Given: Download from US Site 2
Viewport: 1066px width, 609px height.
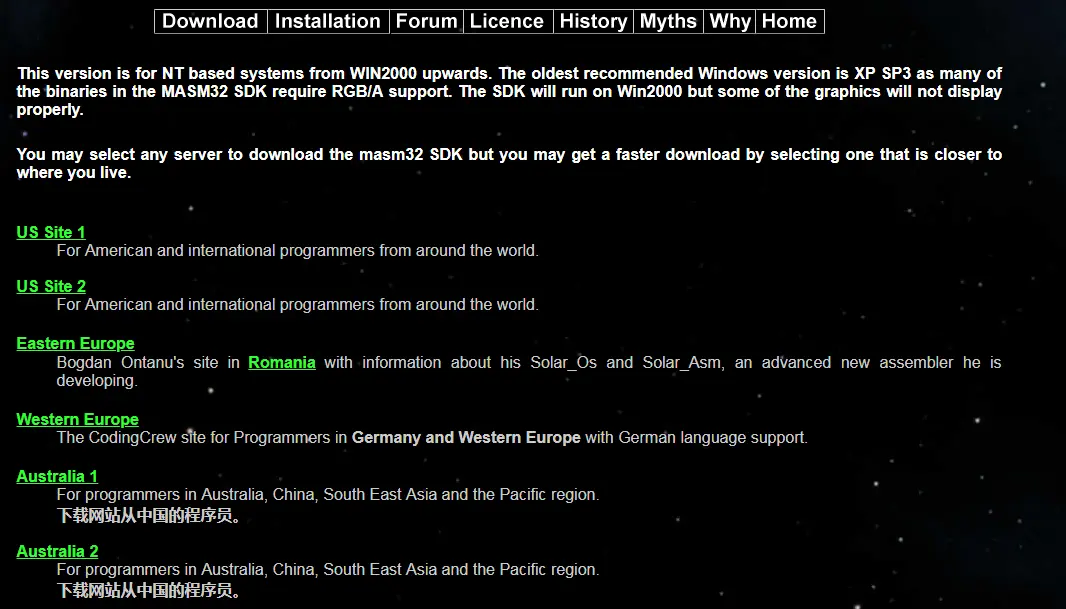Looking at the screenshot, I should point(51,287).
